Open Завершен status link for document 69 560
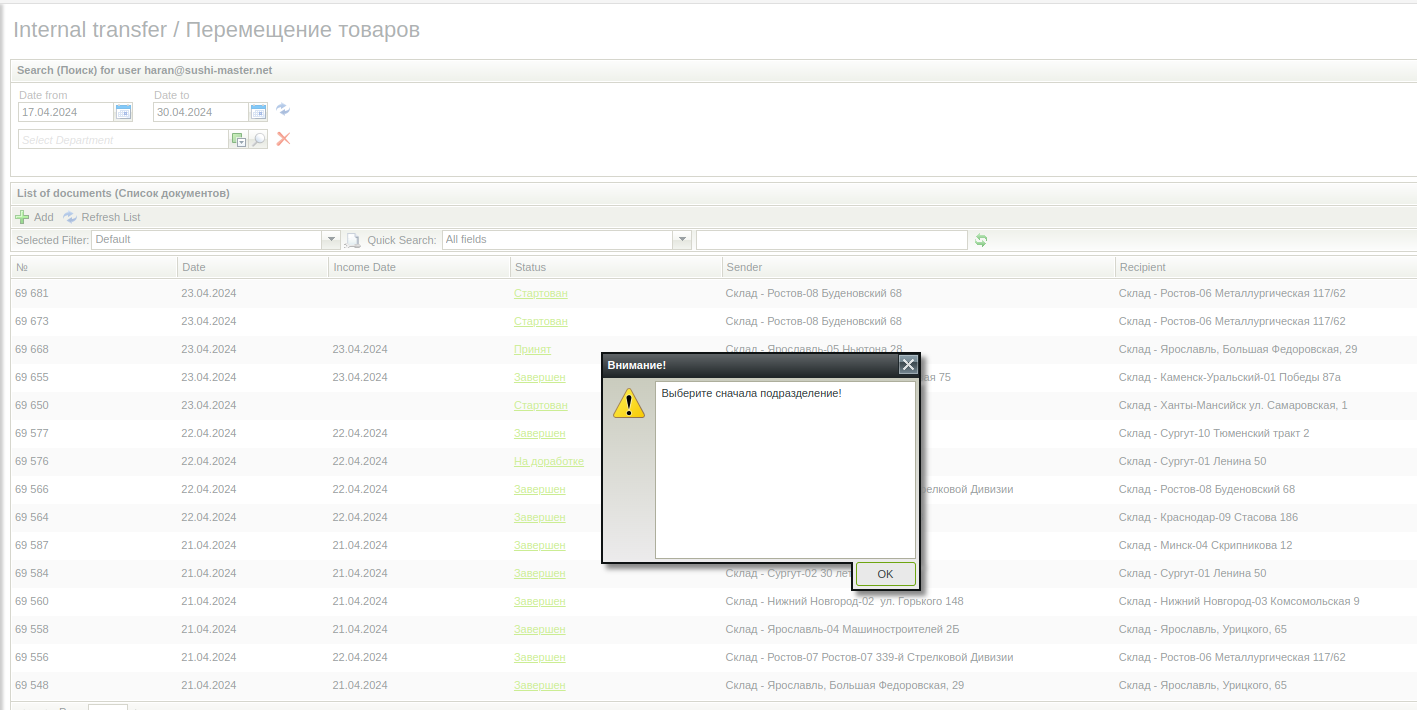The width and height of the screenshot is (1417, 710). coord(539,601)
